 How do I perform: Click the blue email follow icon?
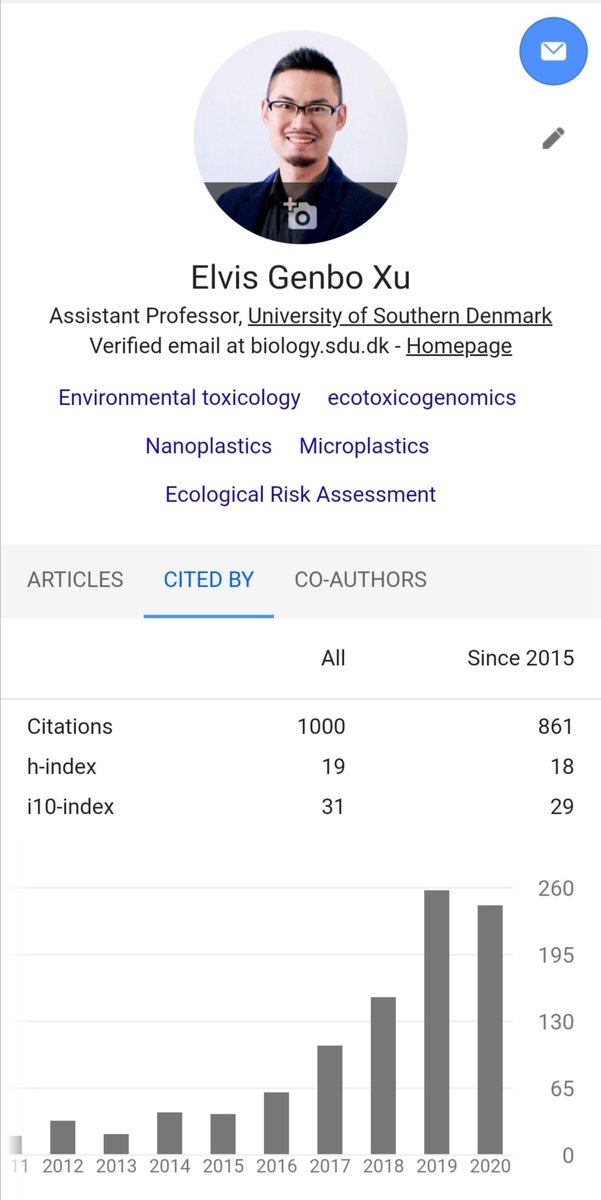coord(553,51)
